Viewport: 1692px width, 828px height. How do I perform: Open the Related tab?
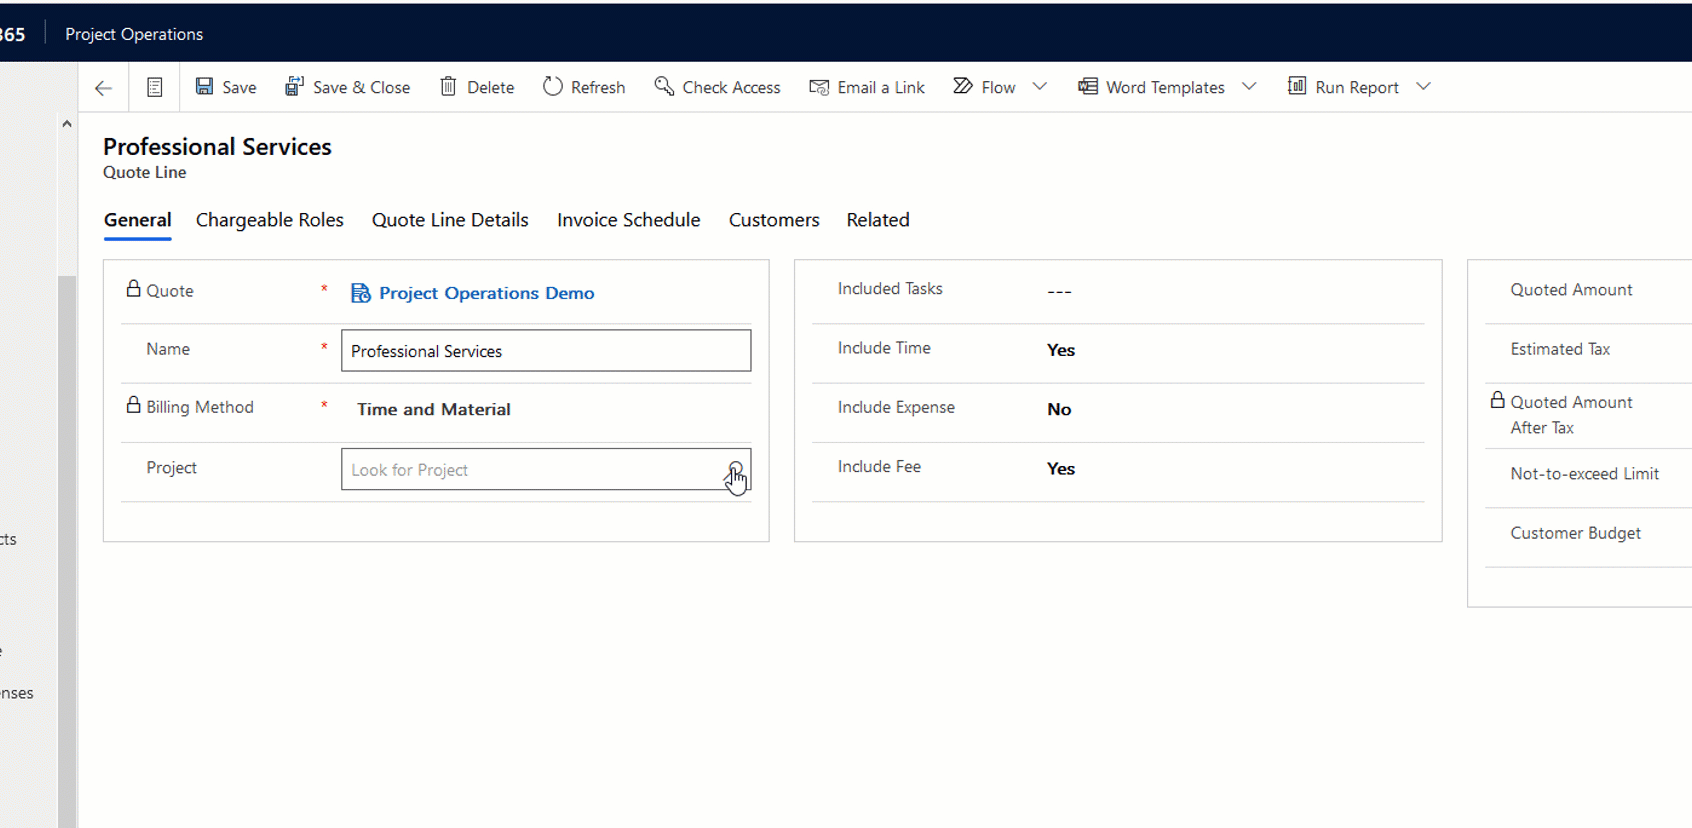878,220
